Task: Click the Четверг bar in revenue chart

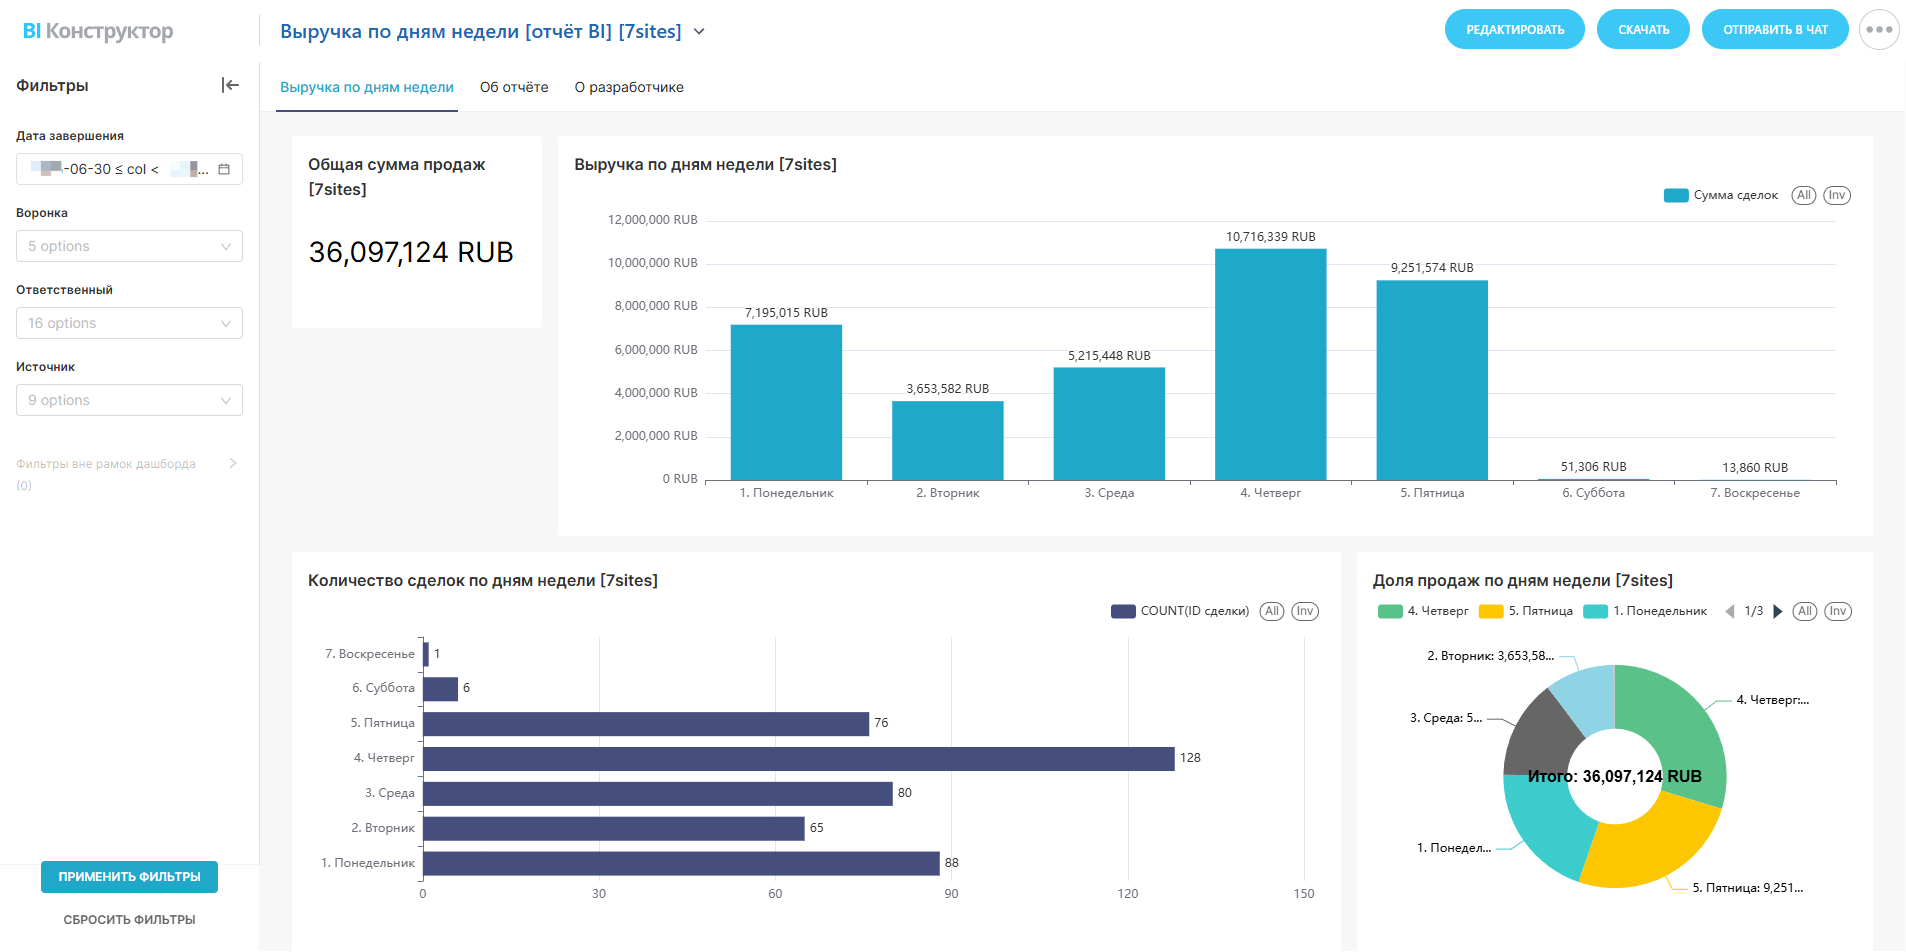Action: (x=1270, y=365)
